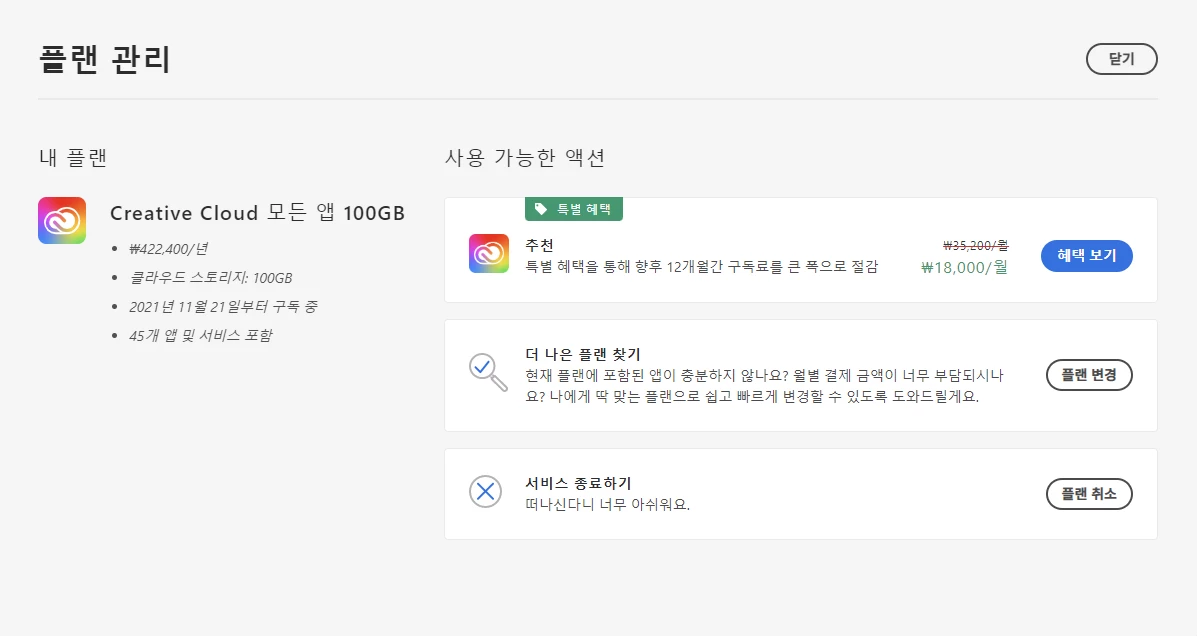This screenshot has width=1197, height=636.
Task: Click the 플랜 변경 button
Action: (1089, 375)
